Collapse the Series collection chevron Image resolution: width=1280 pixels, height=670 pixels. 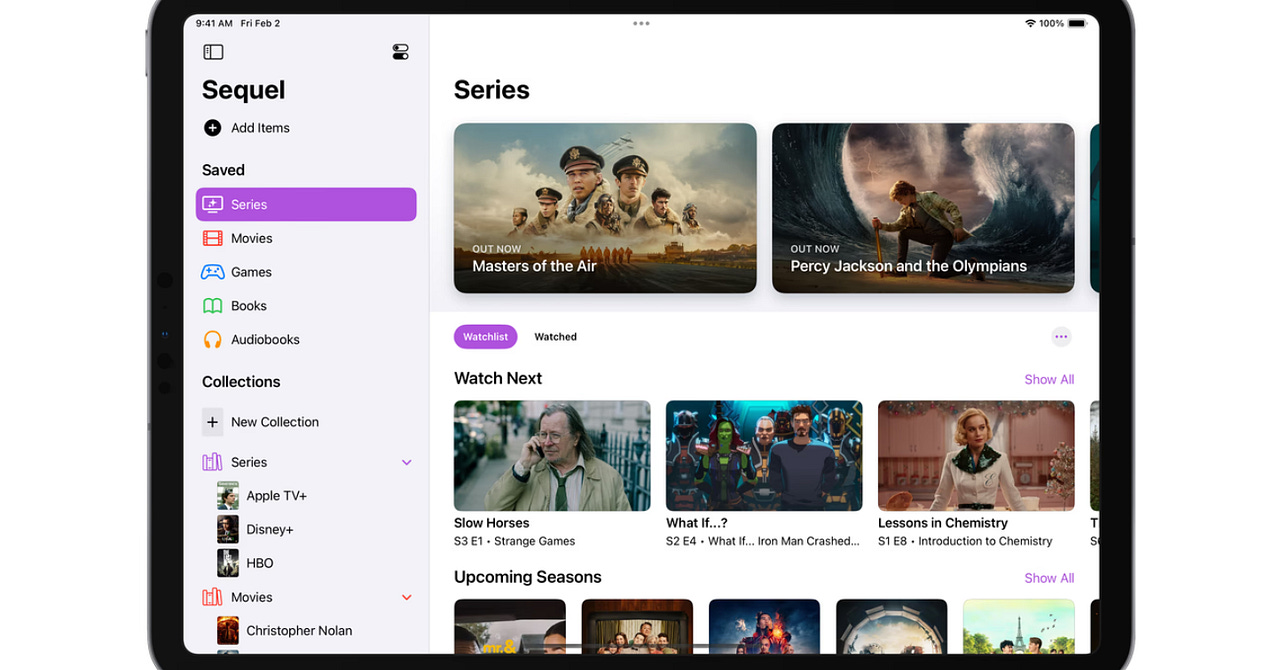tap(406, 462)
